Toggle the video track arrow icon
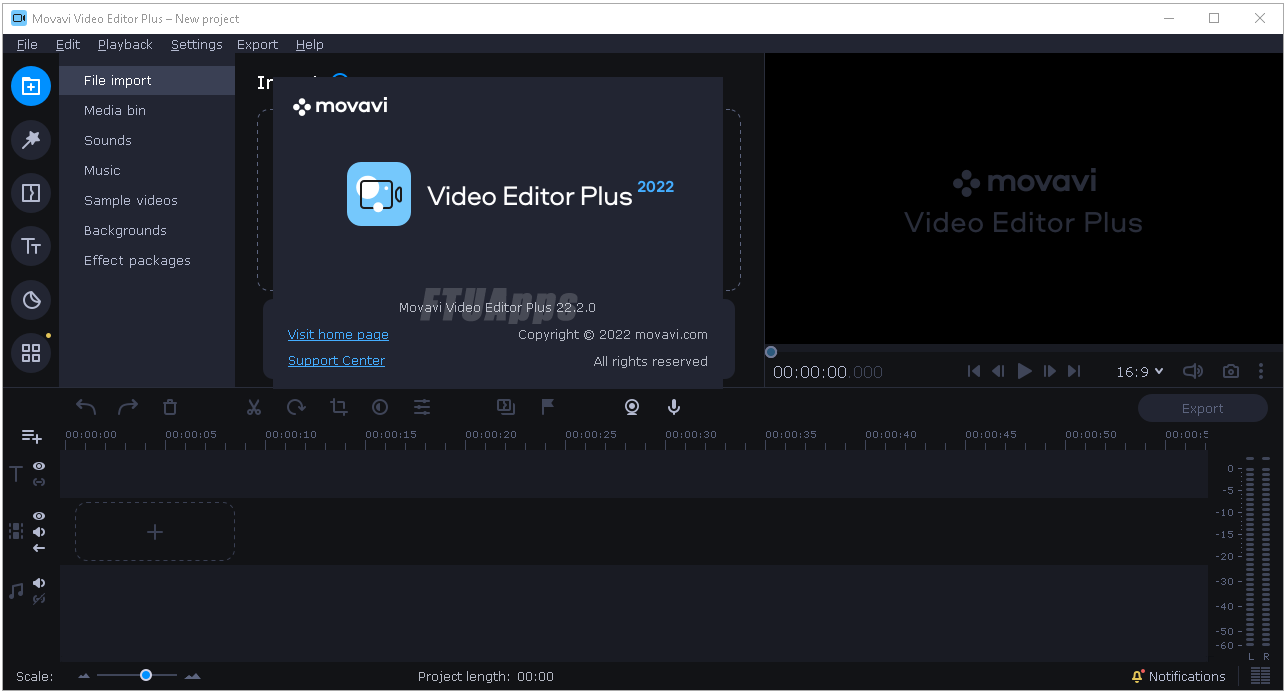 [39, 548]
